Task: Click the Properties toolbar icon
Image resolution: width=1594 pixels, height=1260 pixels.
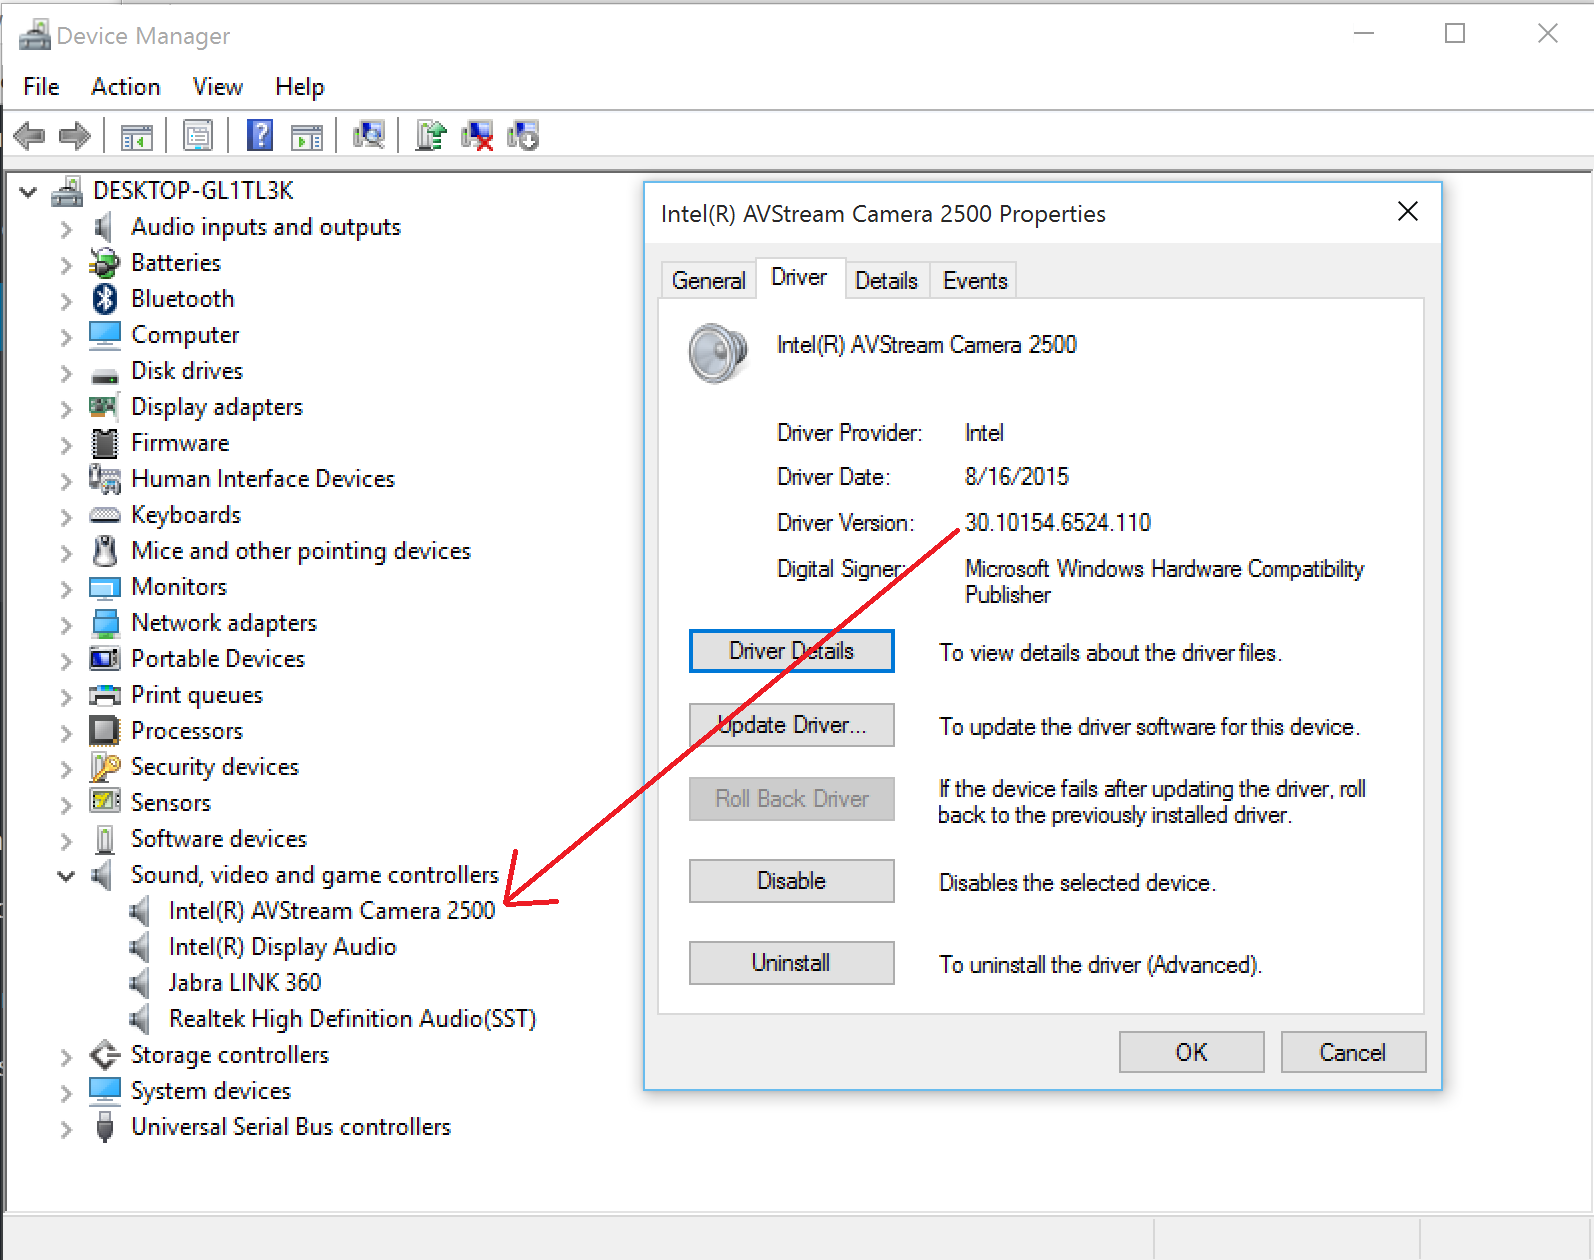Action: click(x=198, y=135)
